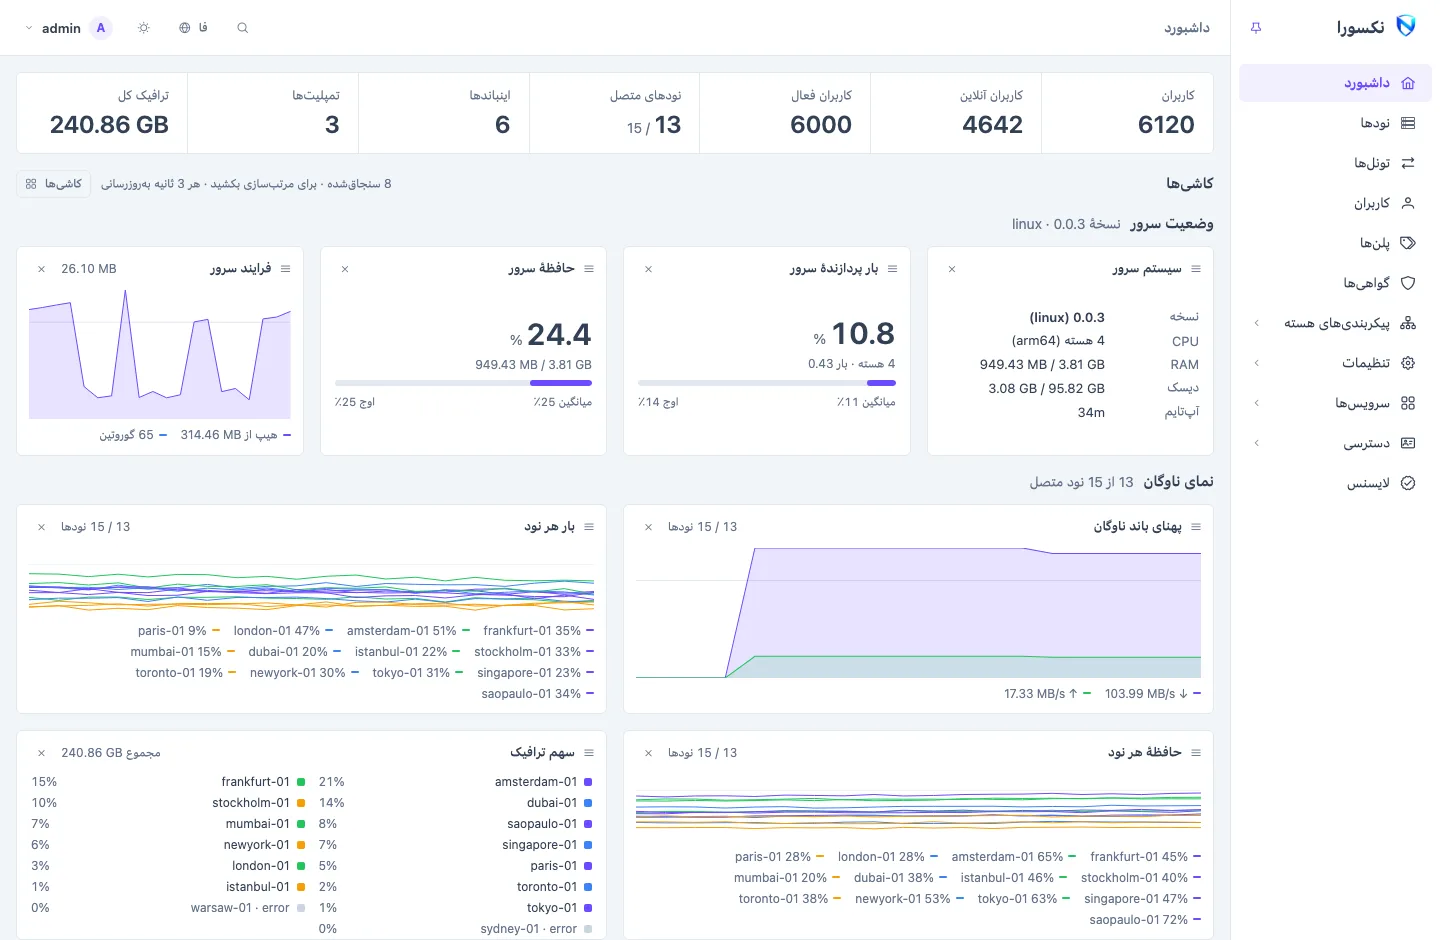Open the گواهی‌ها sidebar link
This screenshot has height=940, width=1440.
1335,283
